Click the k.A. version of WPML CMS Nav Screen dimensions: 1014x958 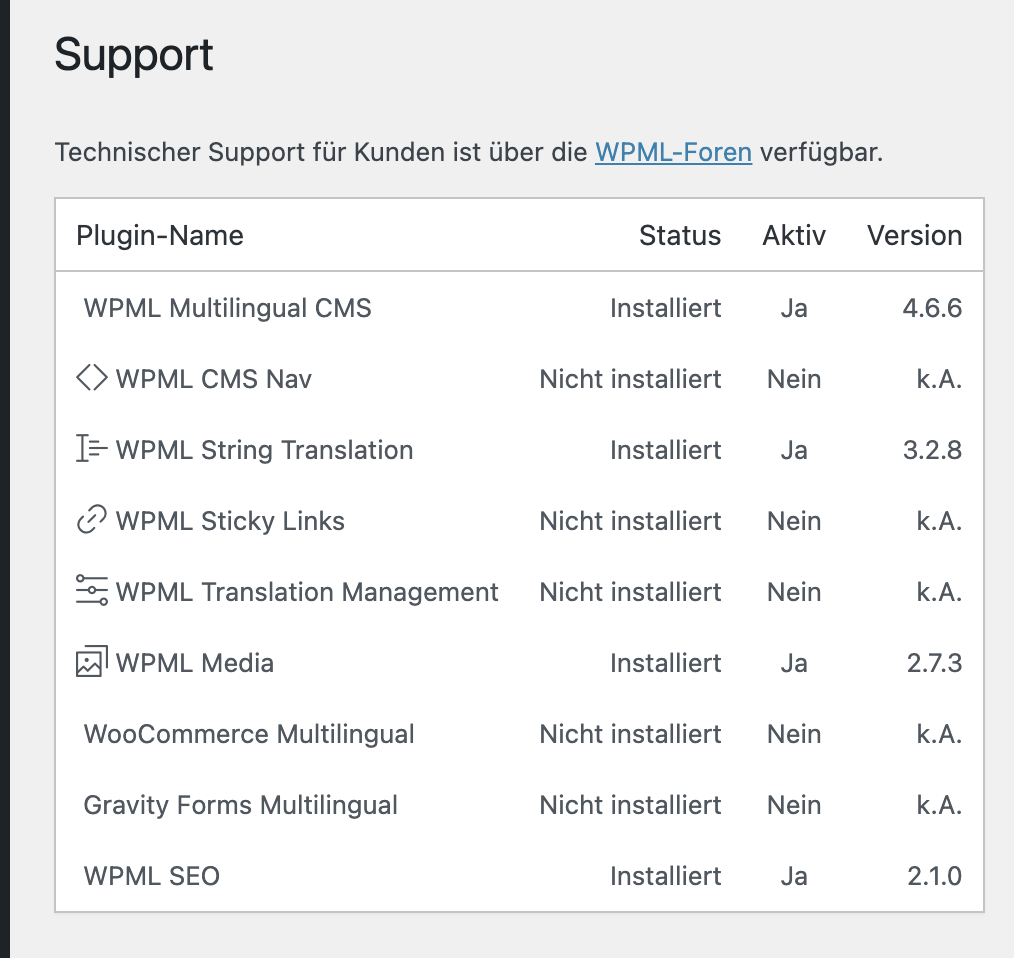point(939,379)
